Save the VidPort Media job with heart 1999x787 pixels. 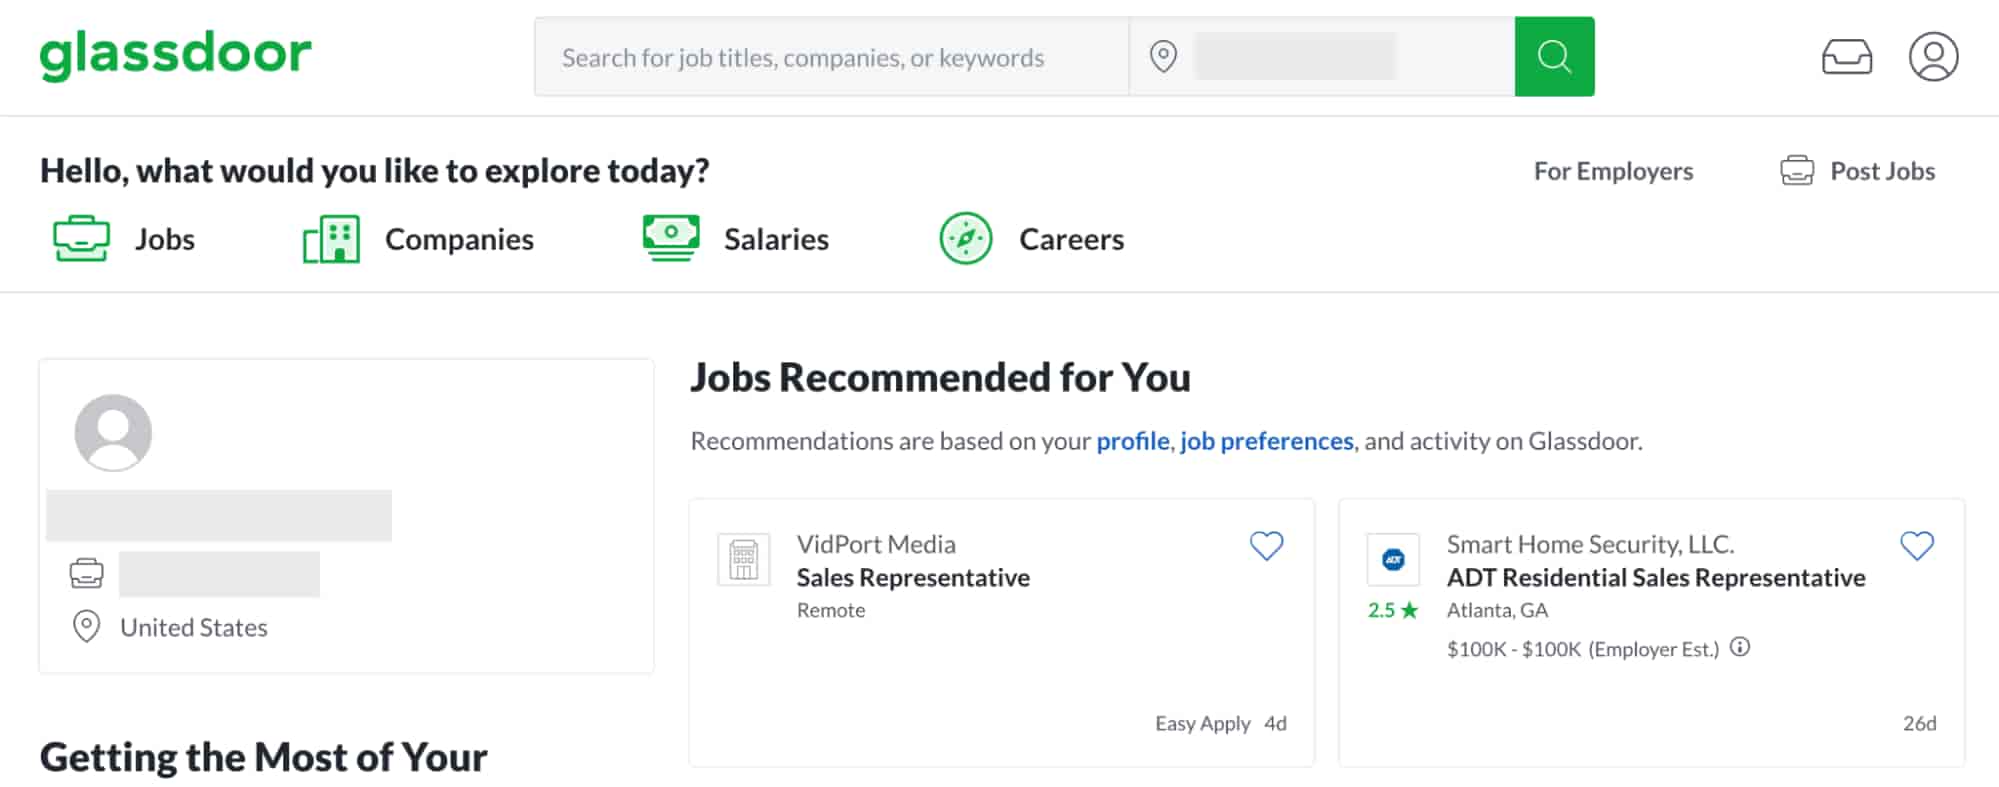1266,545
